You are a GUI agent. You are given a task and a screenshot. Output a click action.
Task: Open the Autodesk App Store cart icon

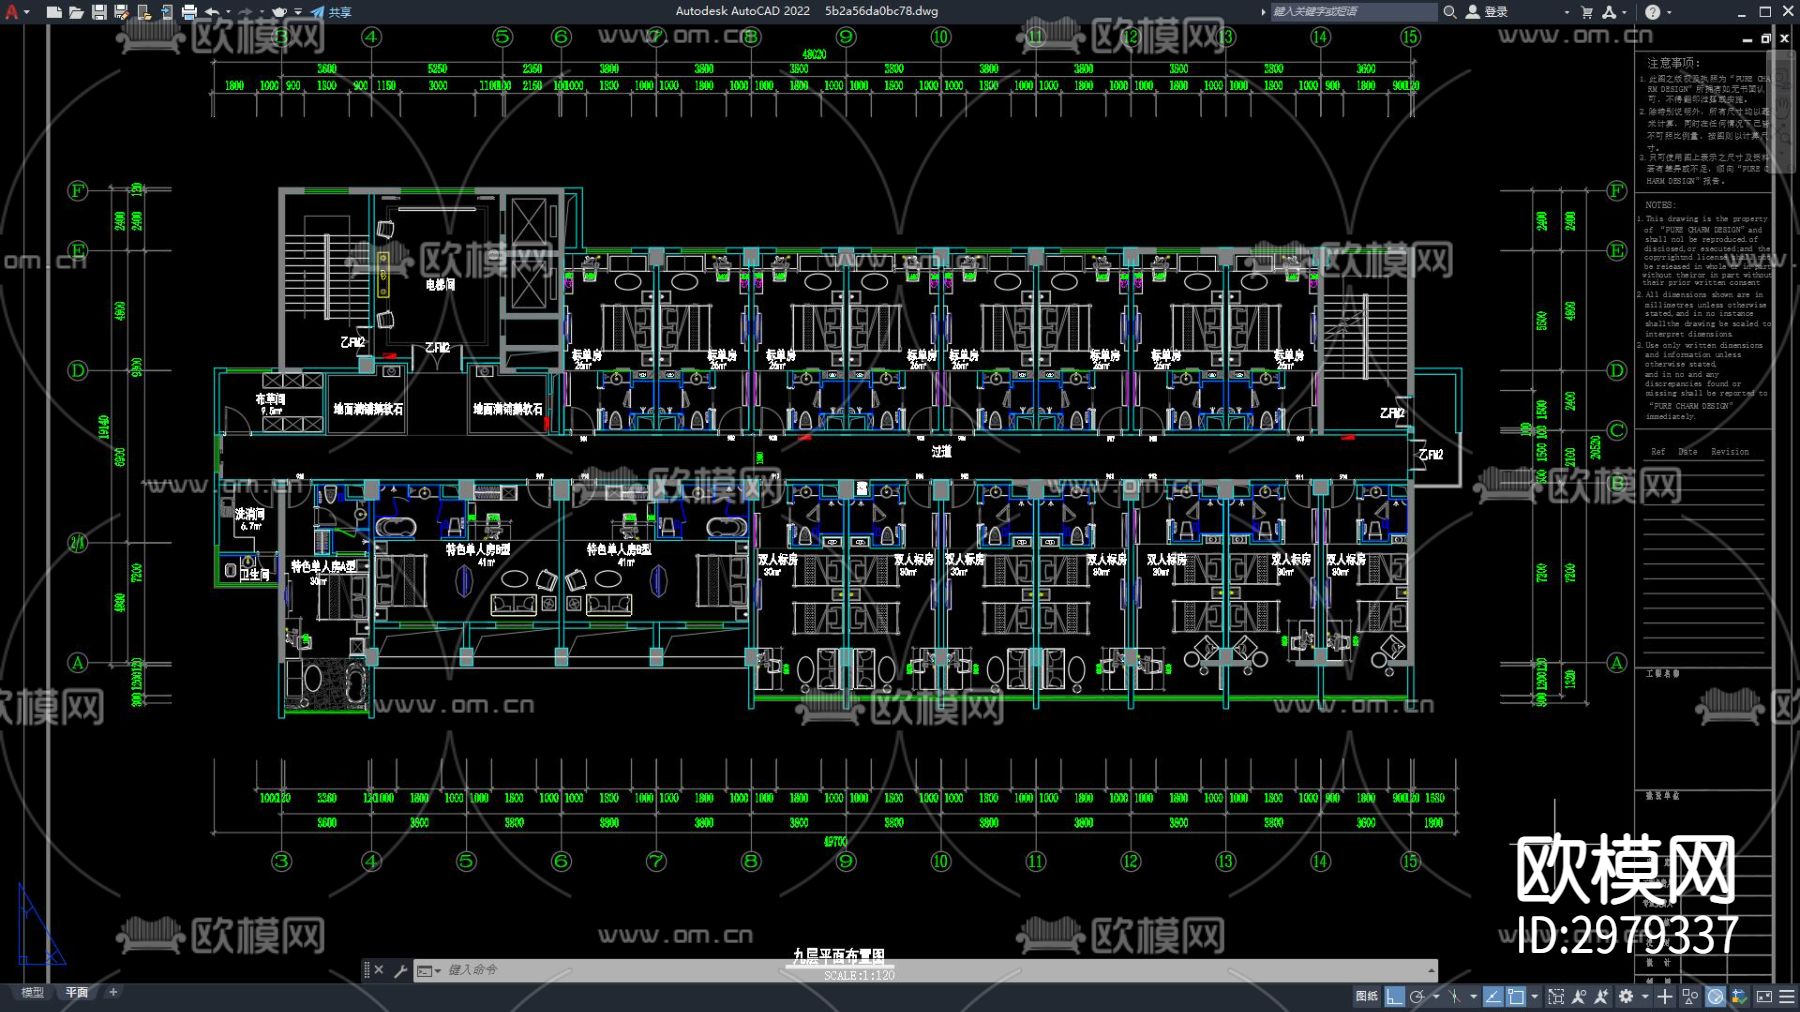[1587, 12]
